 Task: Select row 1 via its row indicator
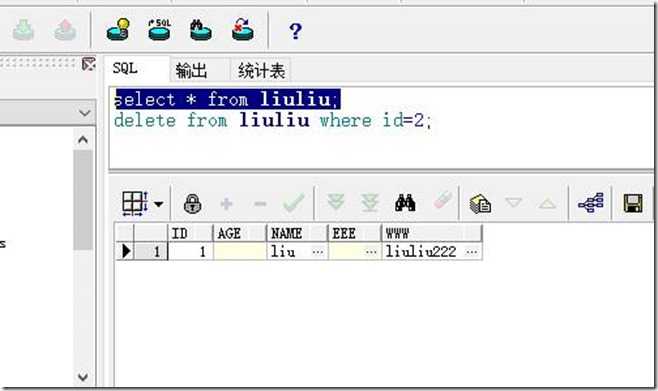(x=125, y=251)
